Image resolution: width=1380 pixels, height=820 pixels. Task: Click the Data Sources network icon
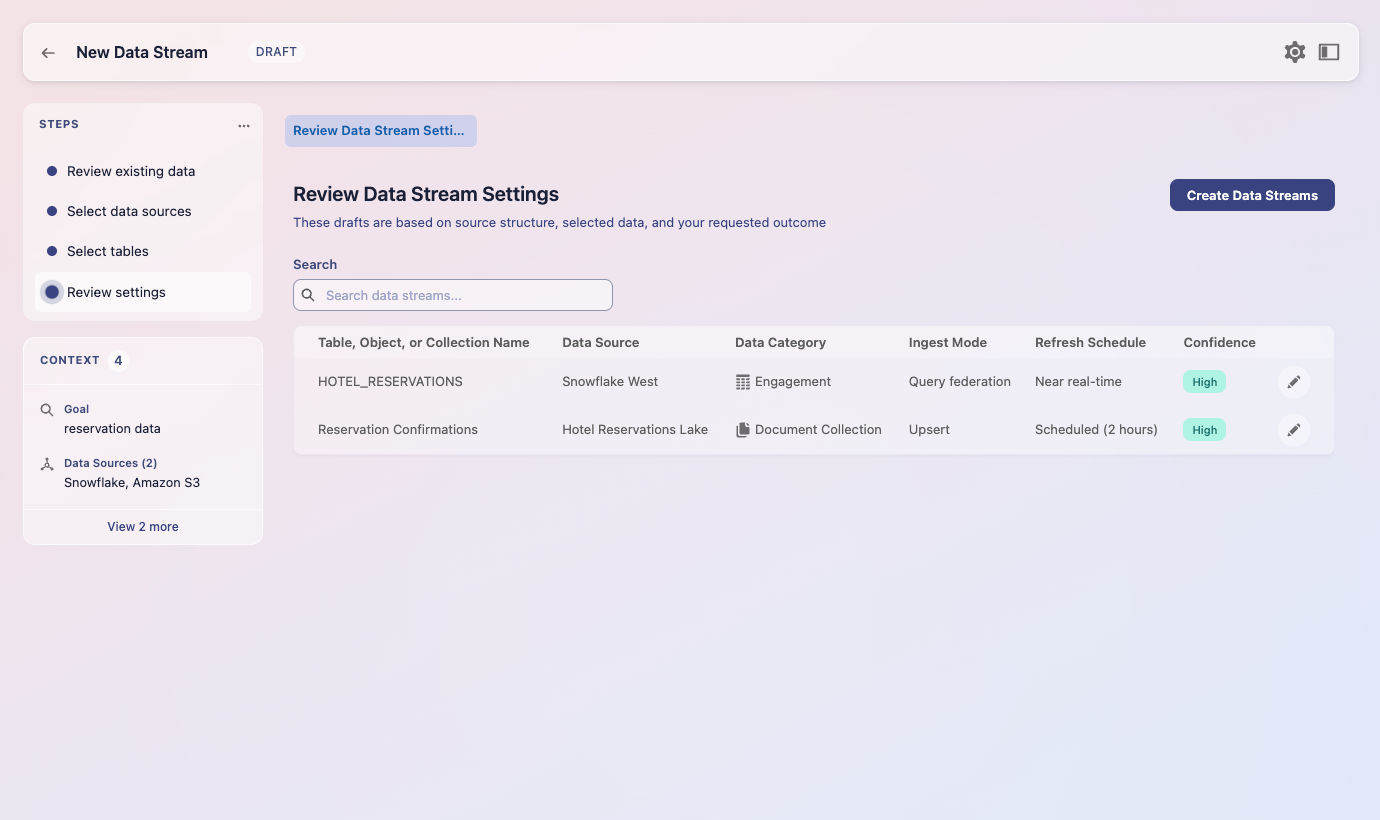click(x=47, y=464)
